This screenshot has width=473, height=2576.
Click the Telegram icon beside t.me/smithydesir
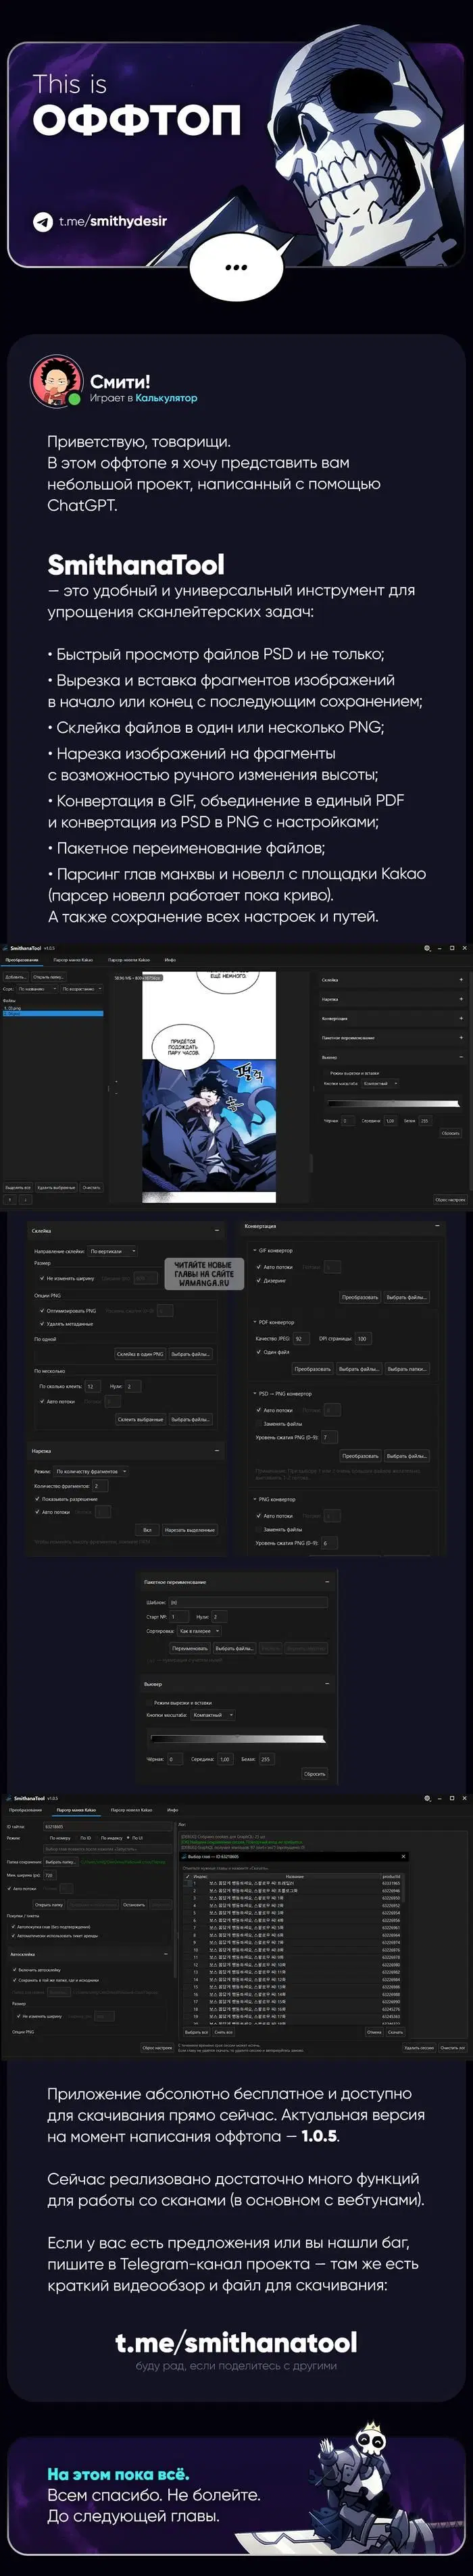click(x=42, y=221)
